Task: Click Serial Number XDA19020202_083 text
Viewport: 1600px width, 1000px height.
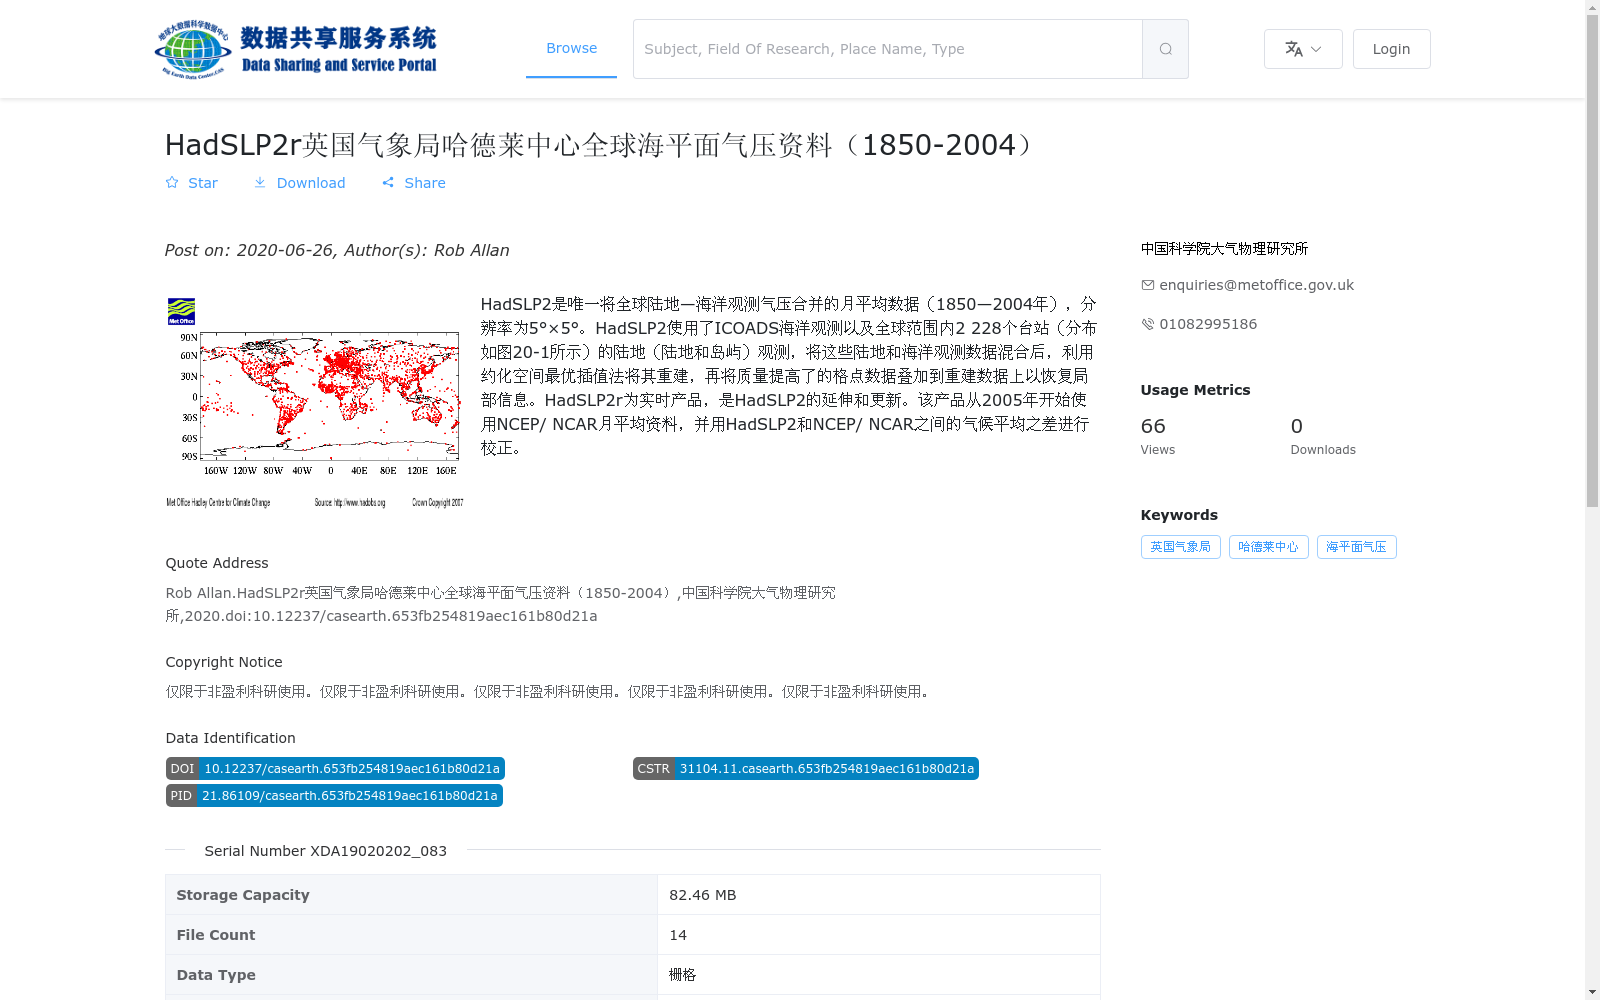Action: pyautogui.click(x=325, y=851)
